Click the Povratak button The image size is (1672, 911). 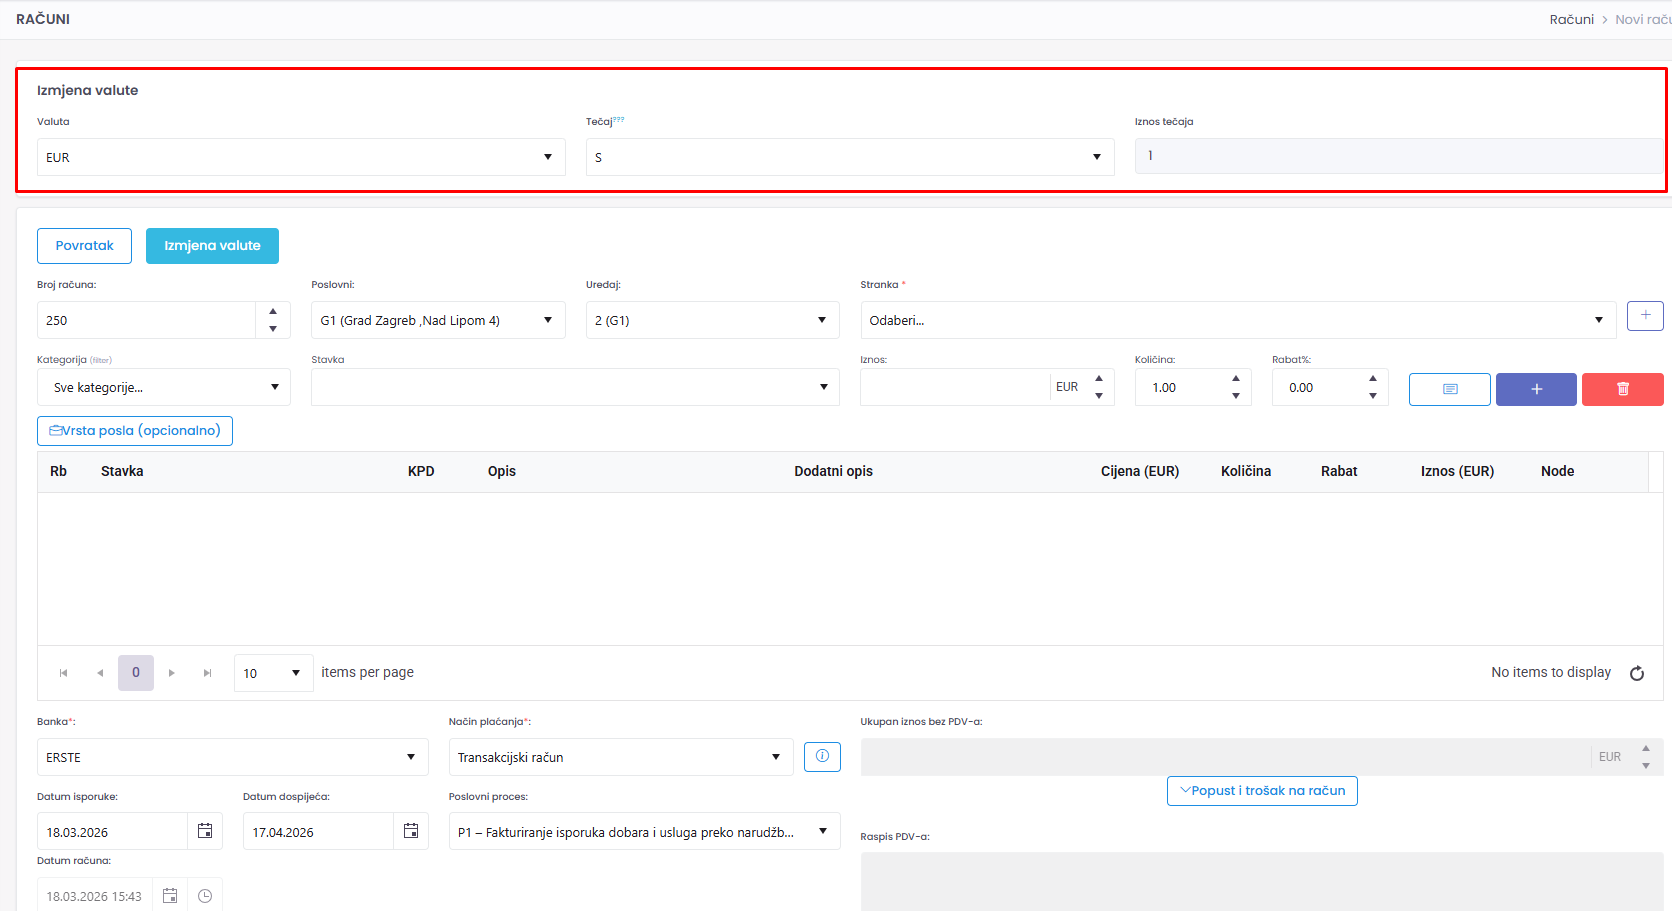(x=84, y=246)
